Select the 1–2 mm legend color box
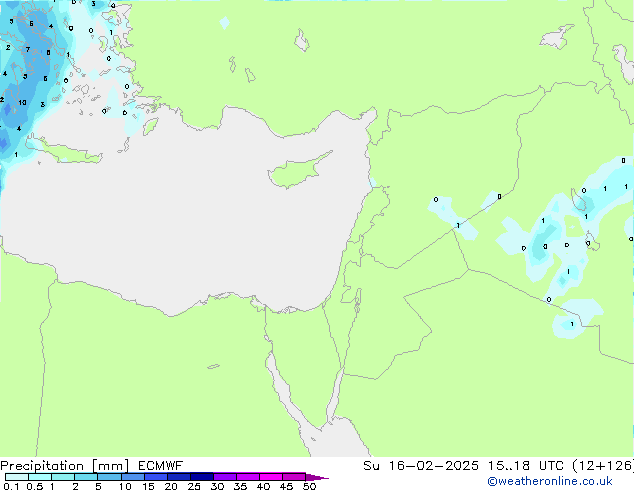The image size is (634, 490). point(63,477)
